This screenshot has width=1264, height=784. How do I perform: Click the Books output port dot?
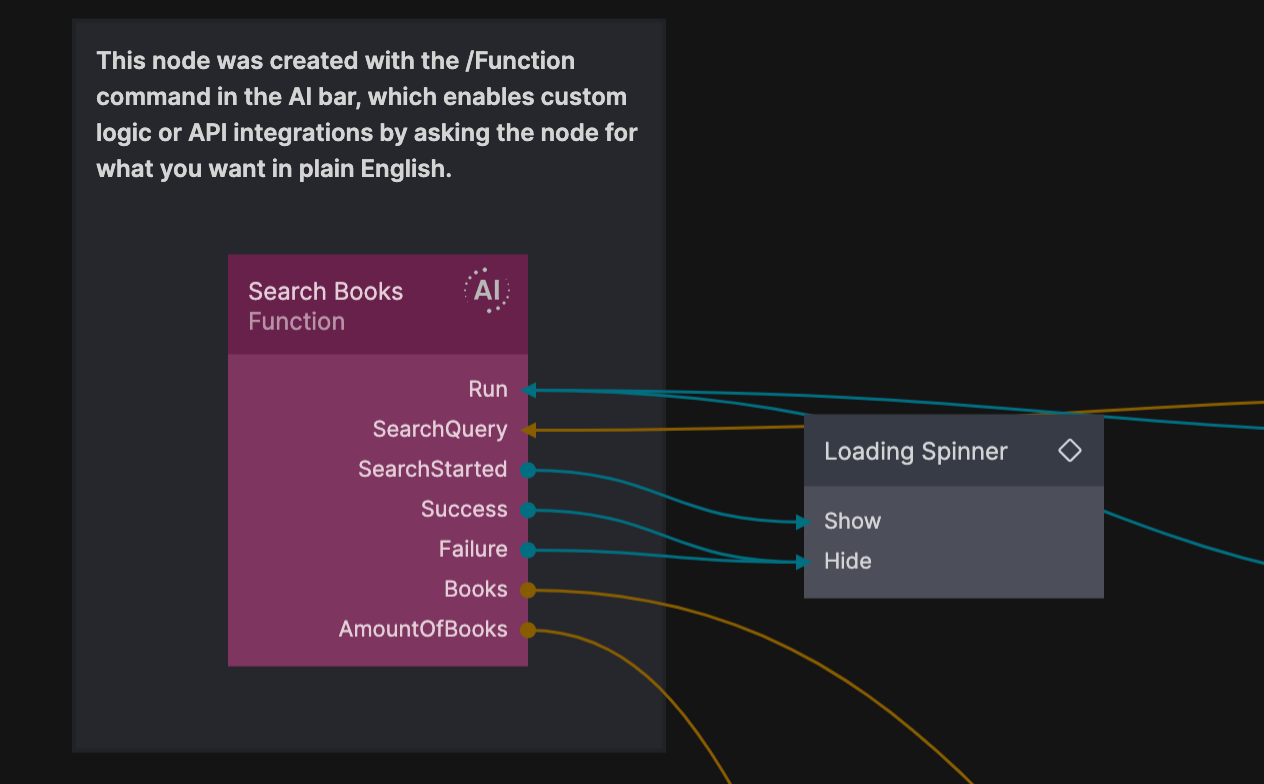528,590
